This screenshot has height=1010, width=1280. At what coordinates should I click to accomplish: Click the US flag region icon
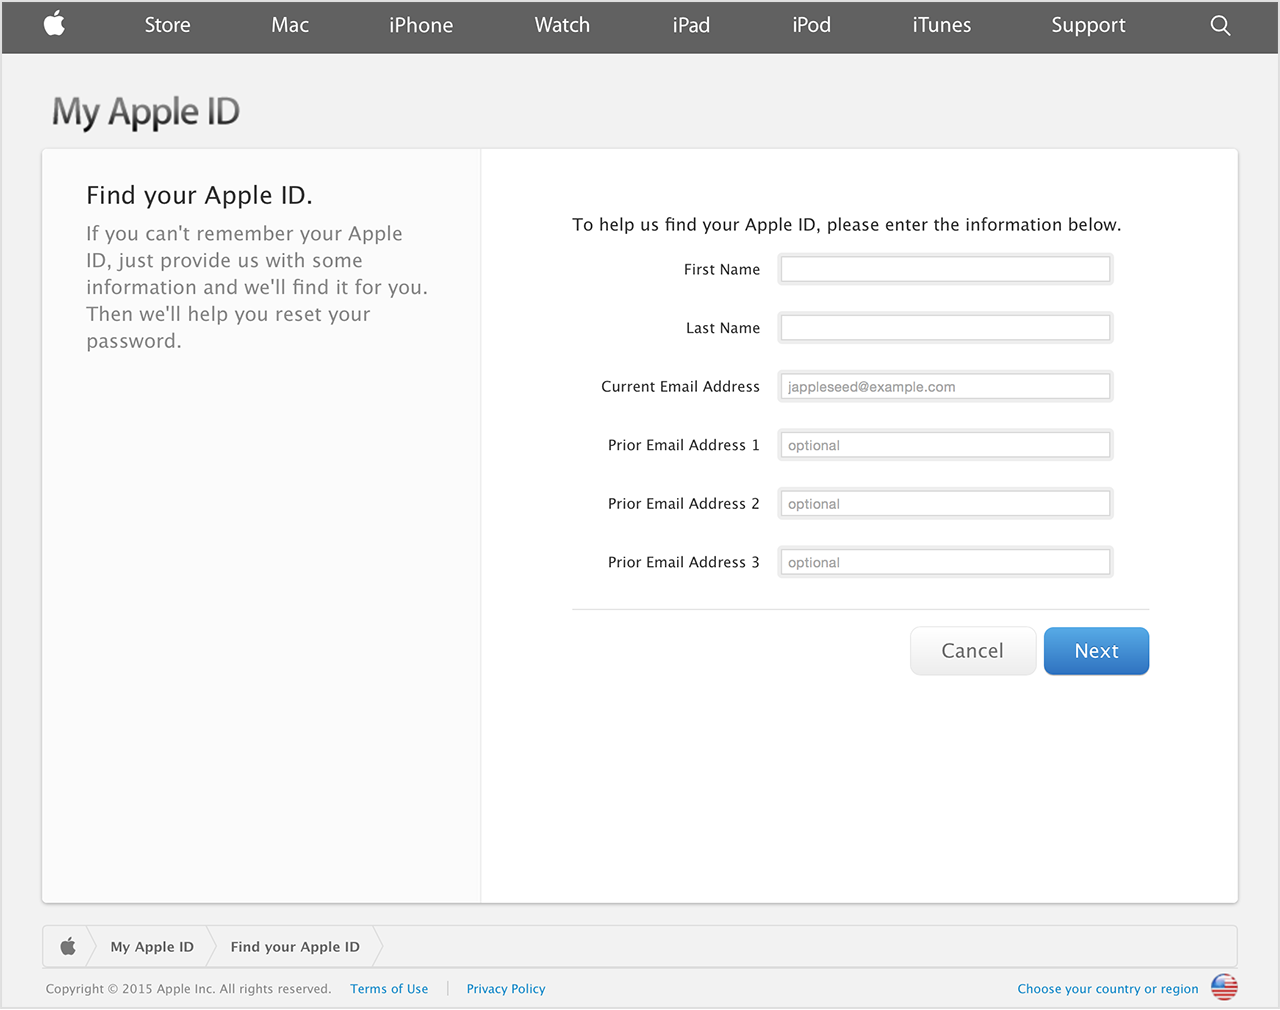(1224, 987)
